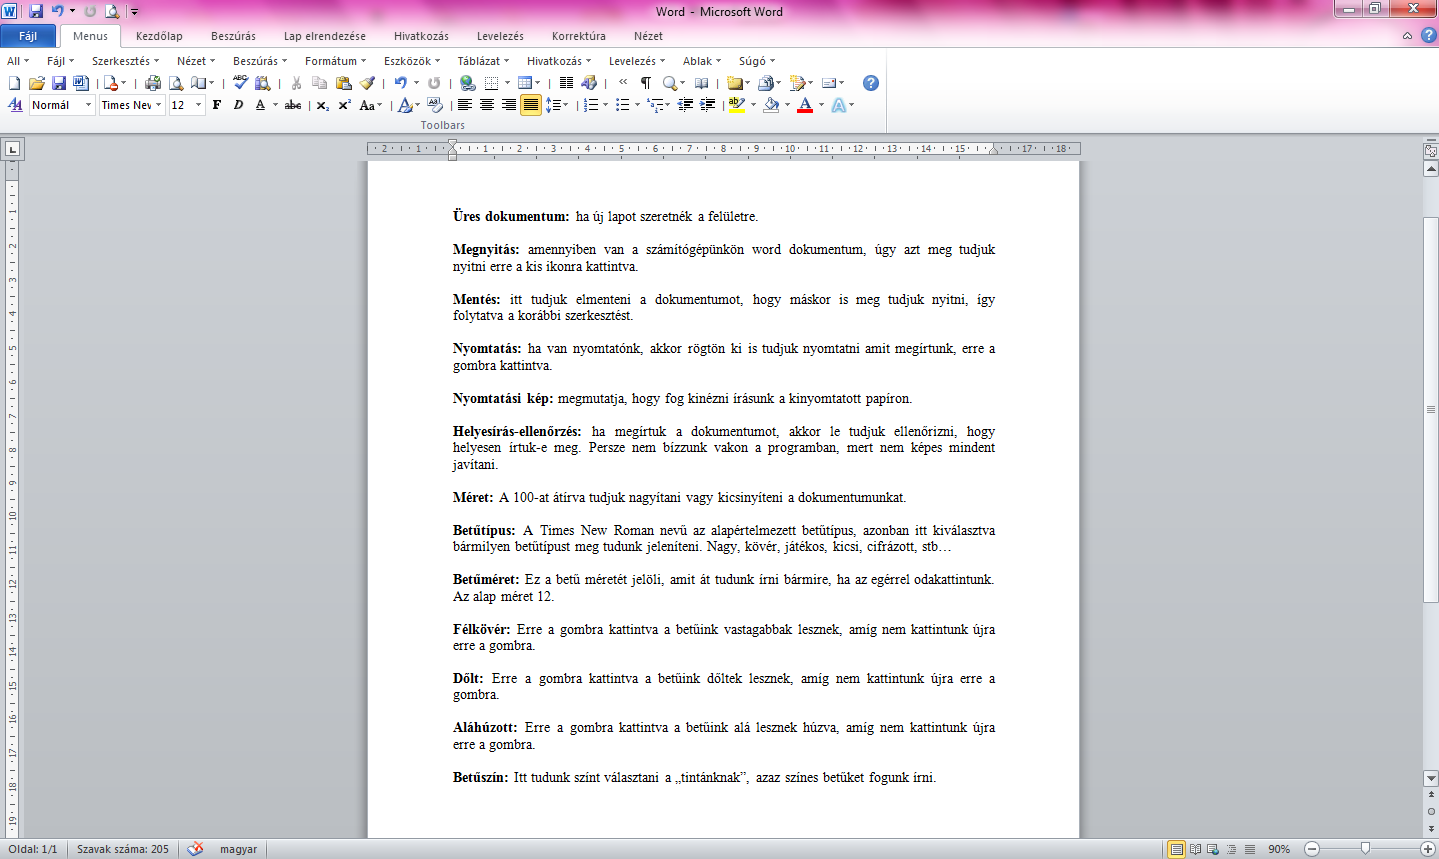Image resolution: width=1439 pixels, height=859 pixels.
Task: Click the Open folder icon in the toolbar
Action: (37, 83)
